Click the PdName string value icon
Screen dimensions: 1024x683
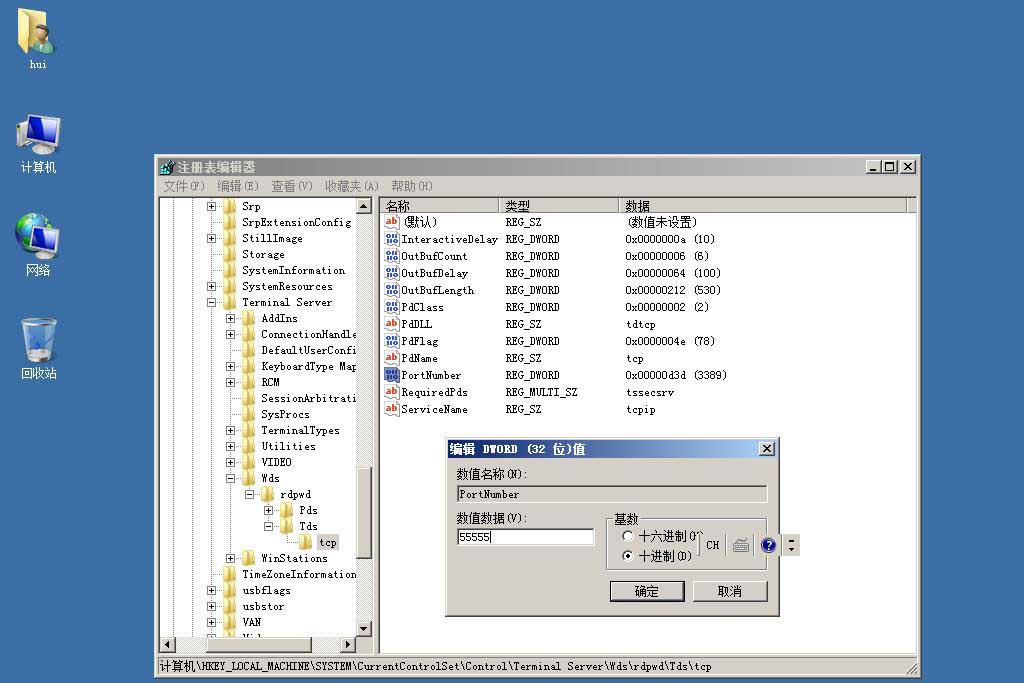pos(392,358)
